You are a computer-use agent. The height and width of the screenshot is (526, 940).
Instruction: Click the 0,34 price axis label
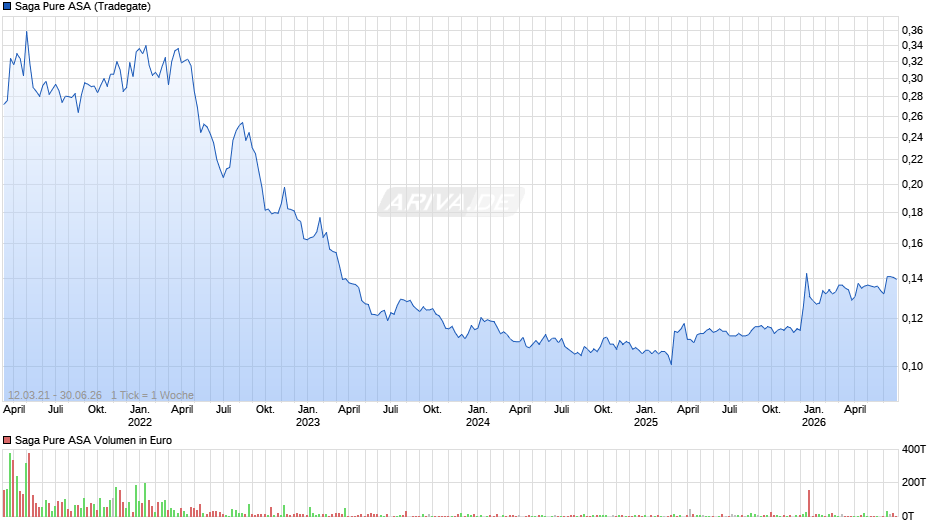pyautogui.click(x=912, y=46)
